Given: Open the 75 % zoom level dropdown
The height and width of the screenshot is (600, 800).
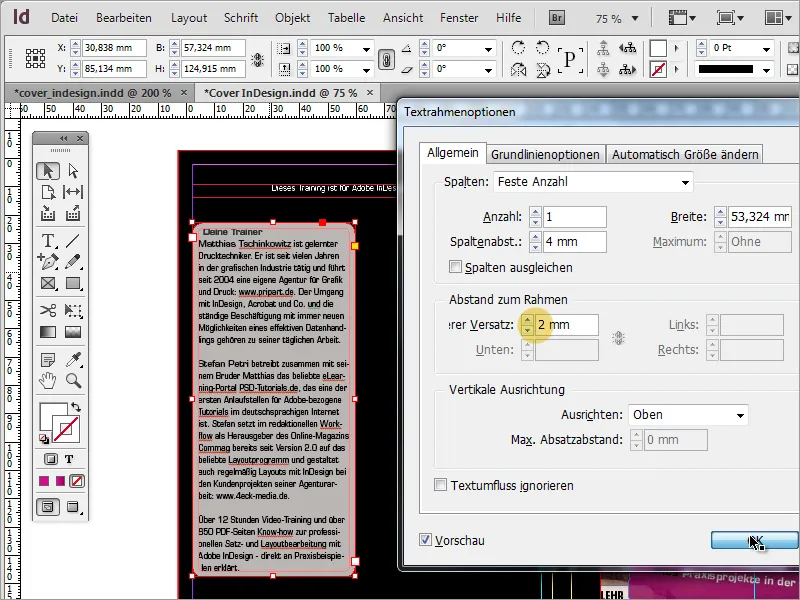Looking at the screenshot, I should pos(635,18).
